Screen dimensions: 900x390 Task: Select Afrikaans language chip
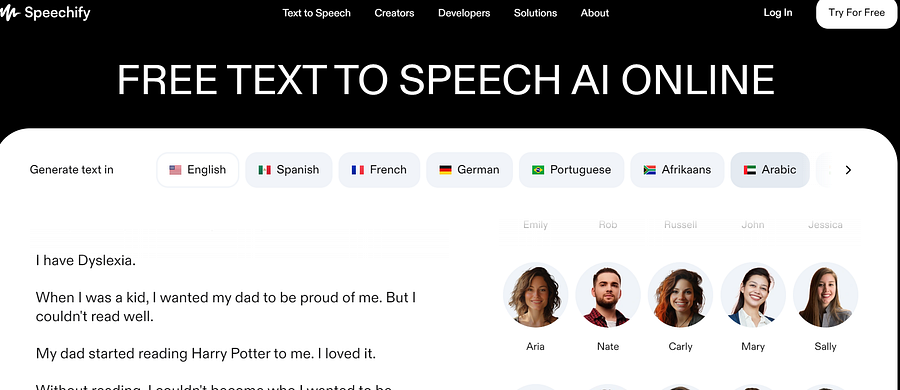point(677,170)
